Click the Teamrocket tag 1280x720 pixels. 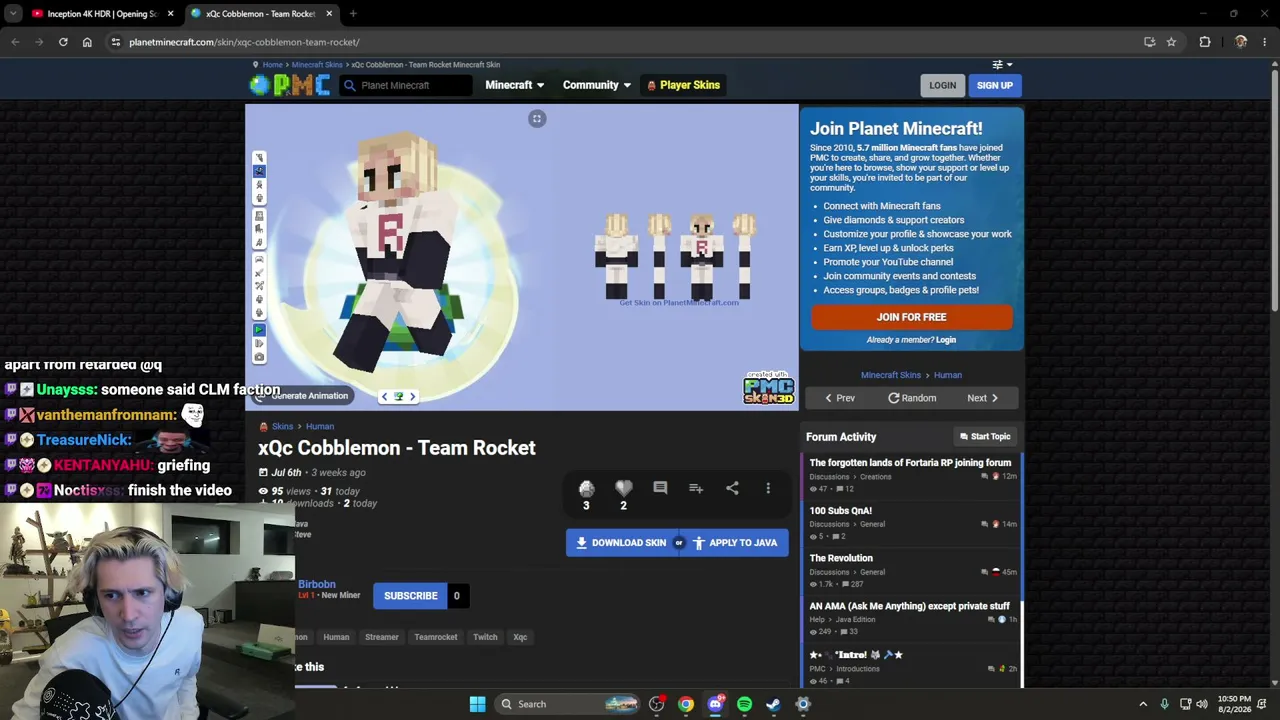pos(435,637)
